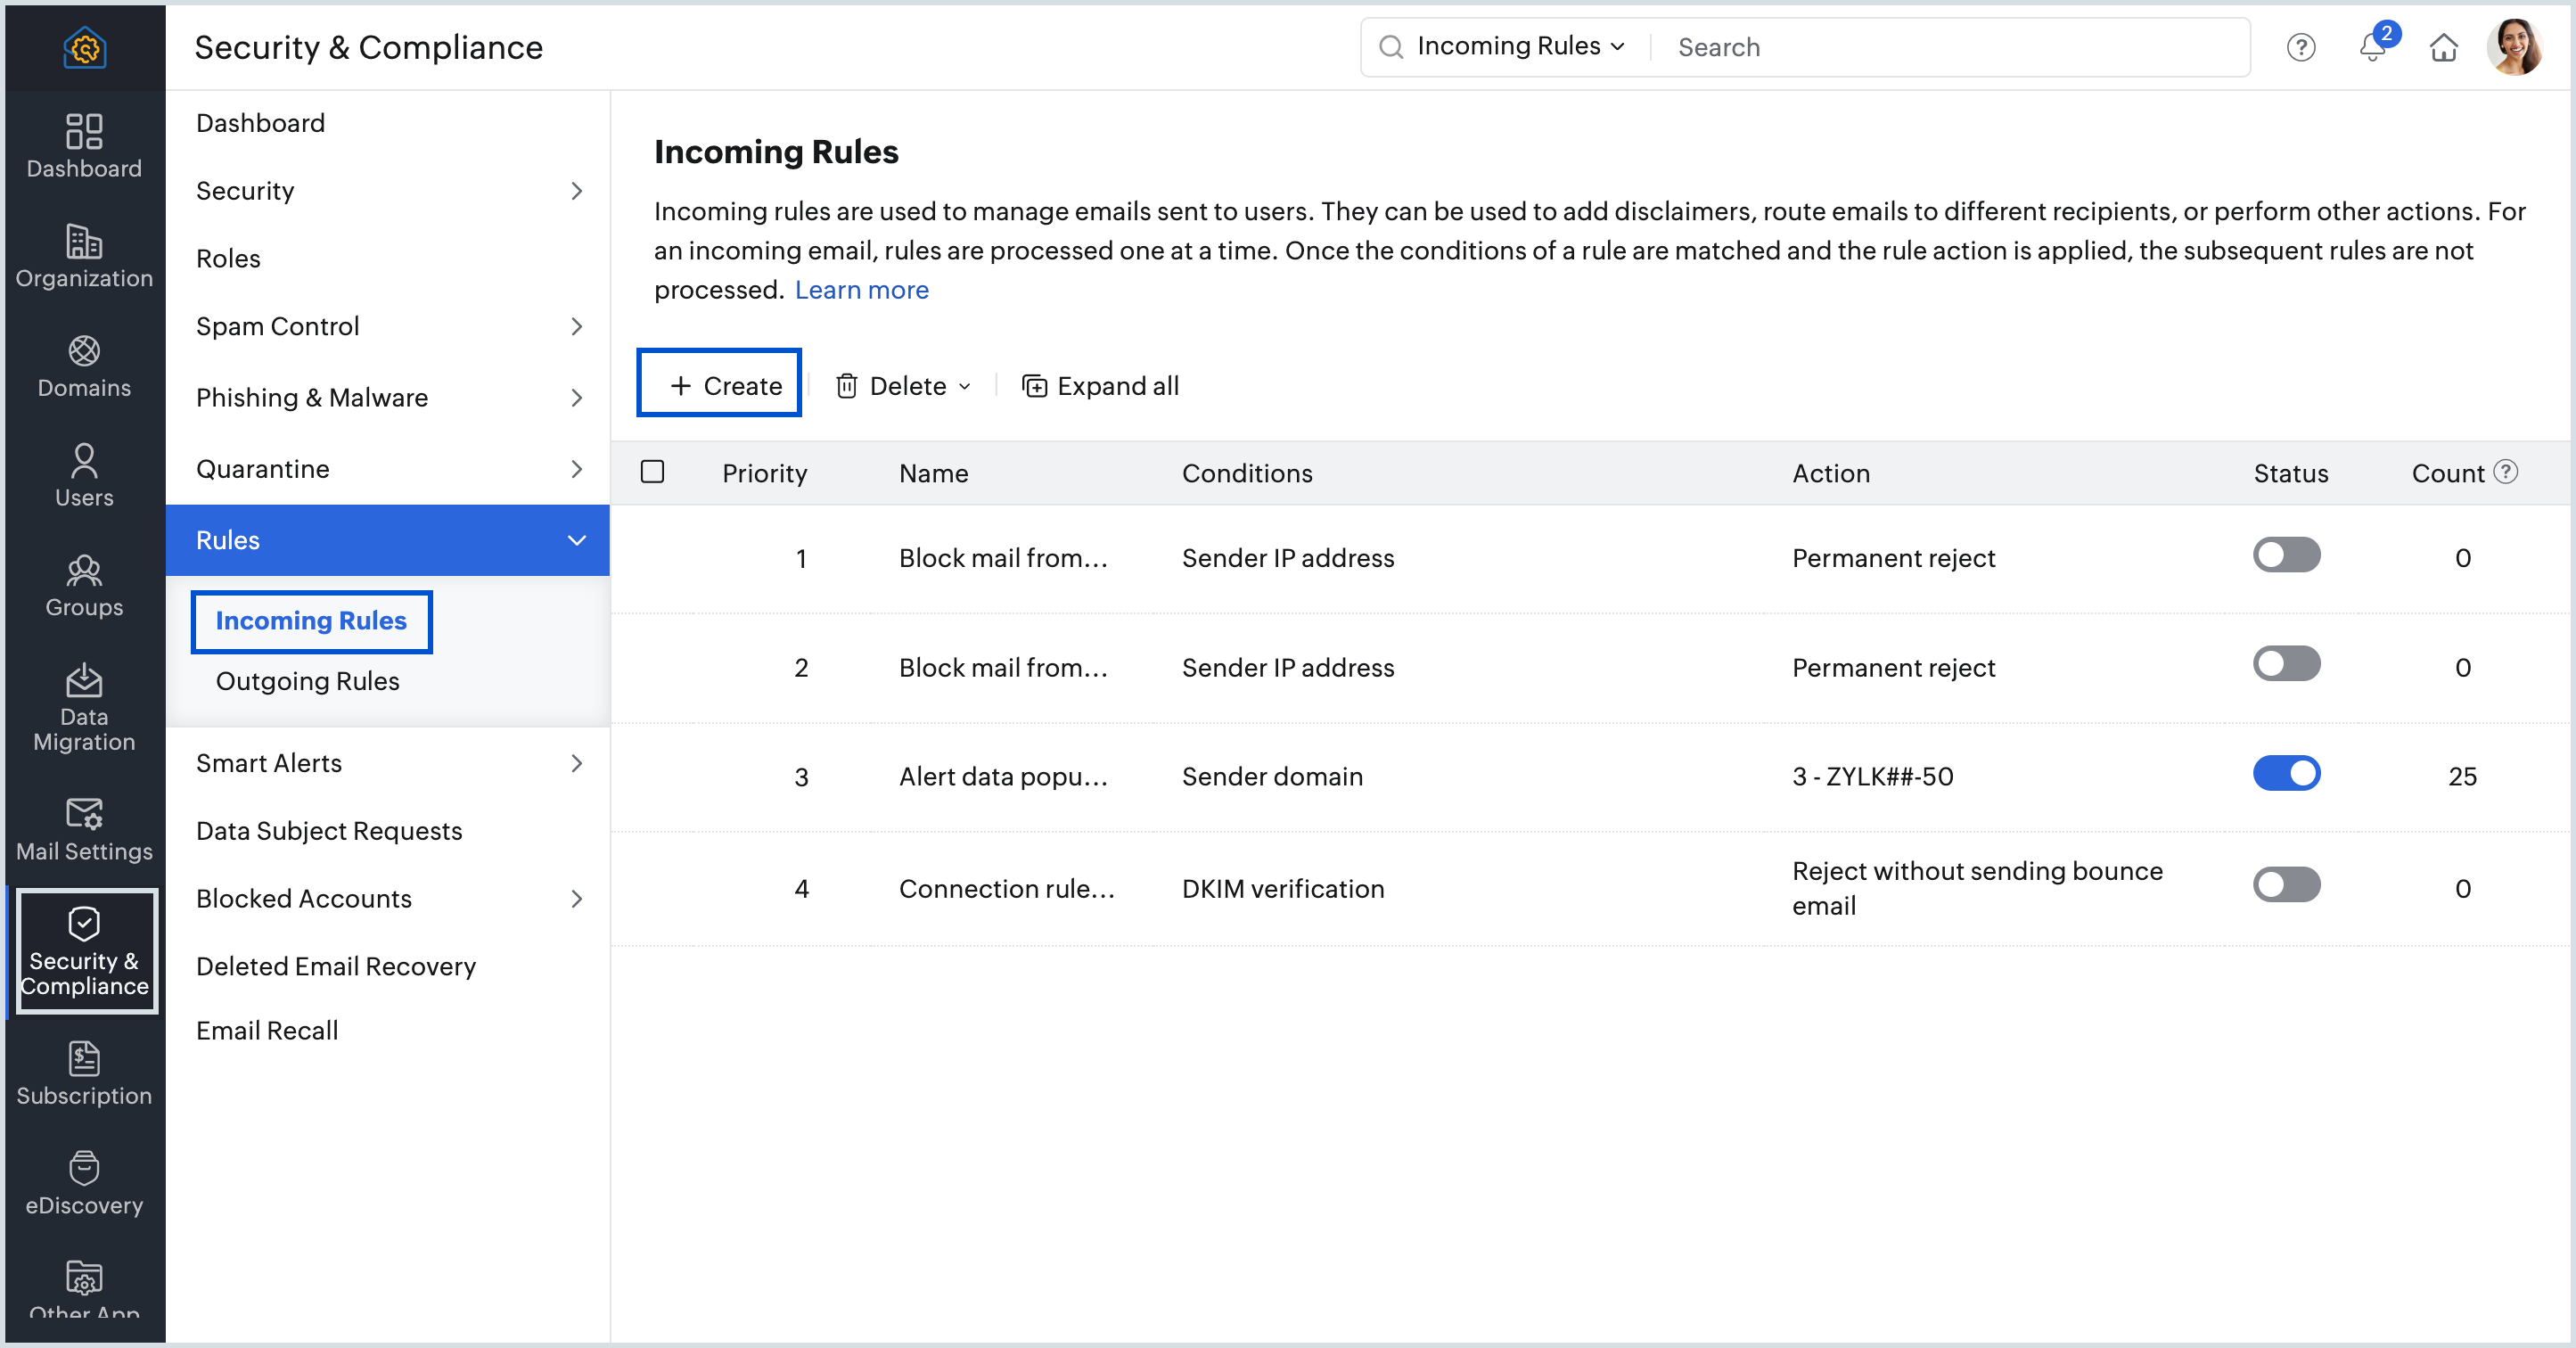
Task: Click the DKIM verification condition cell
Action: tap(1283, 888)
